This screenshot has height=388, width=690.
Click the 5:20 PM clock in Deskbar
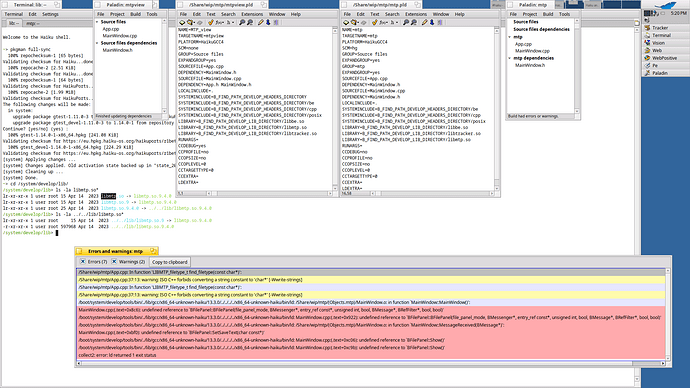(x=679, y=13)
